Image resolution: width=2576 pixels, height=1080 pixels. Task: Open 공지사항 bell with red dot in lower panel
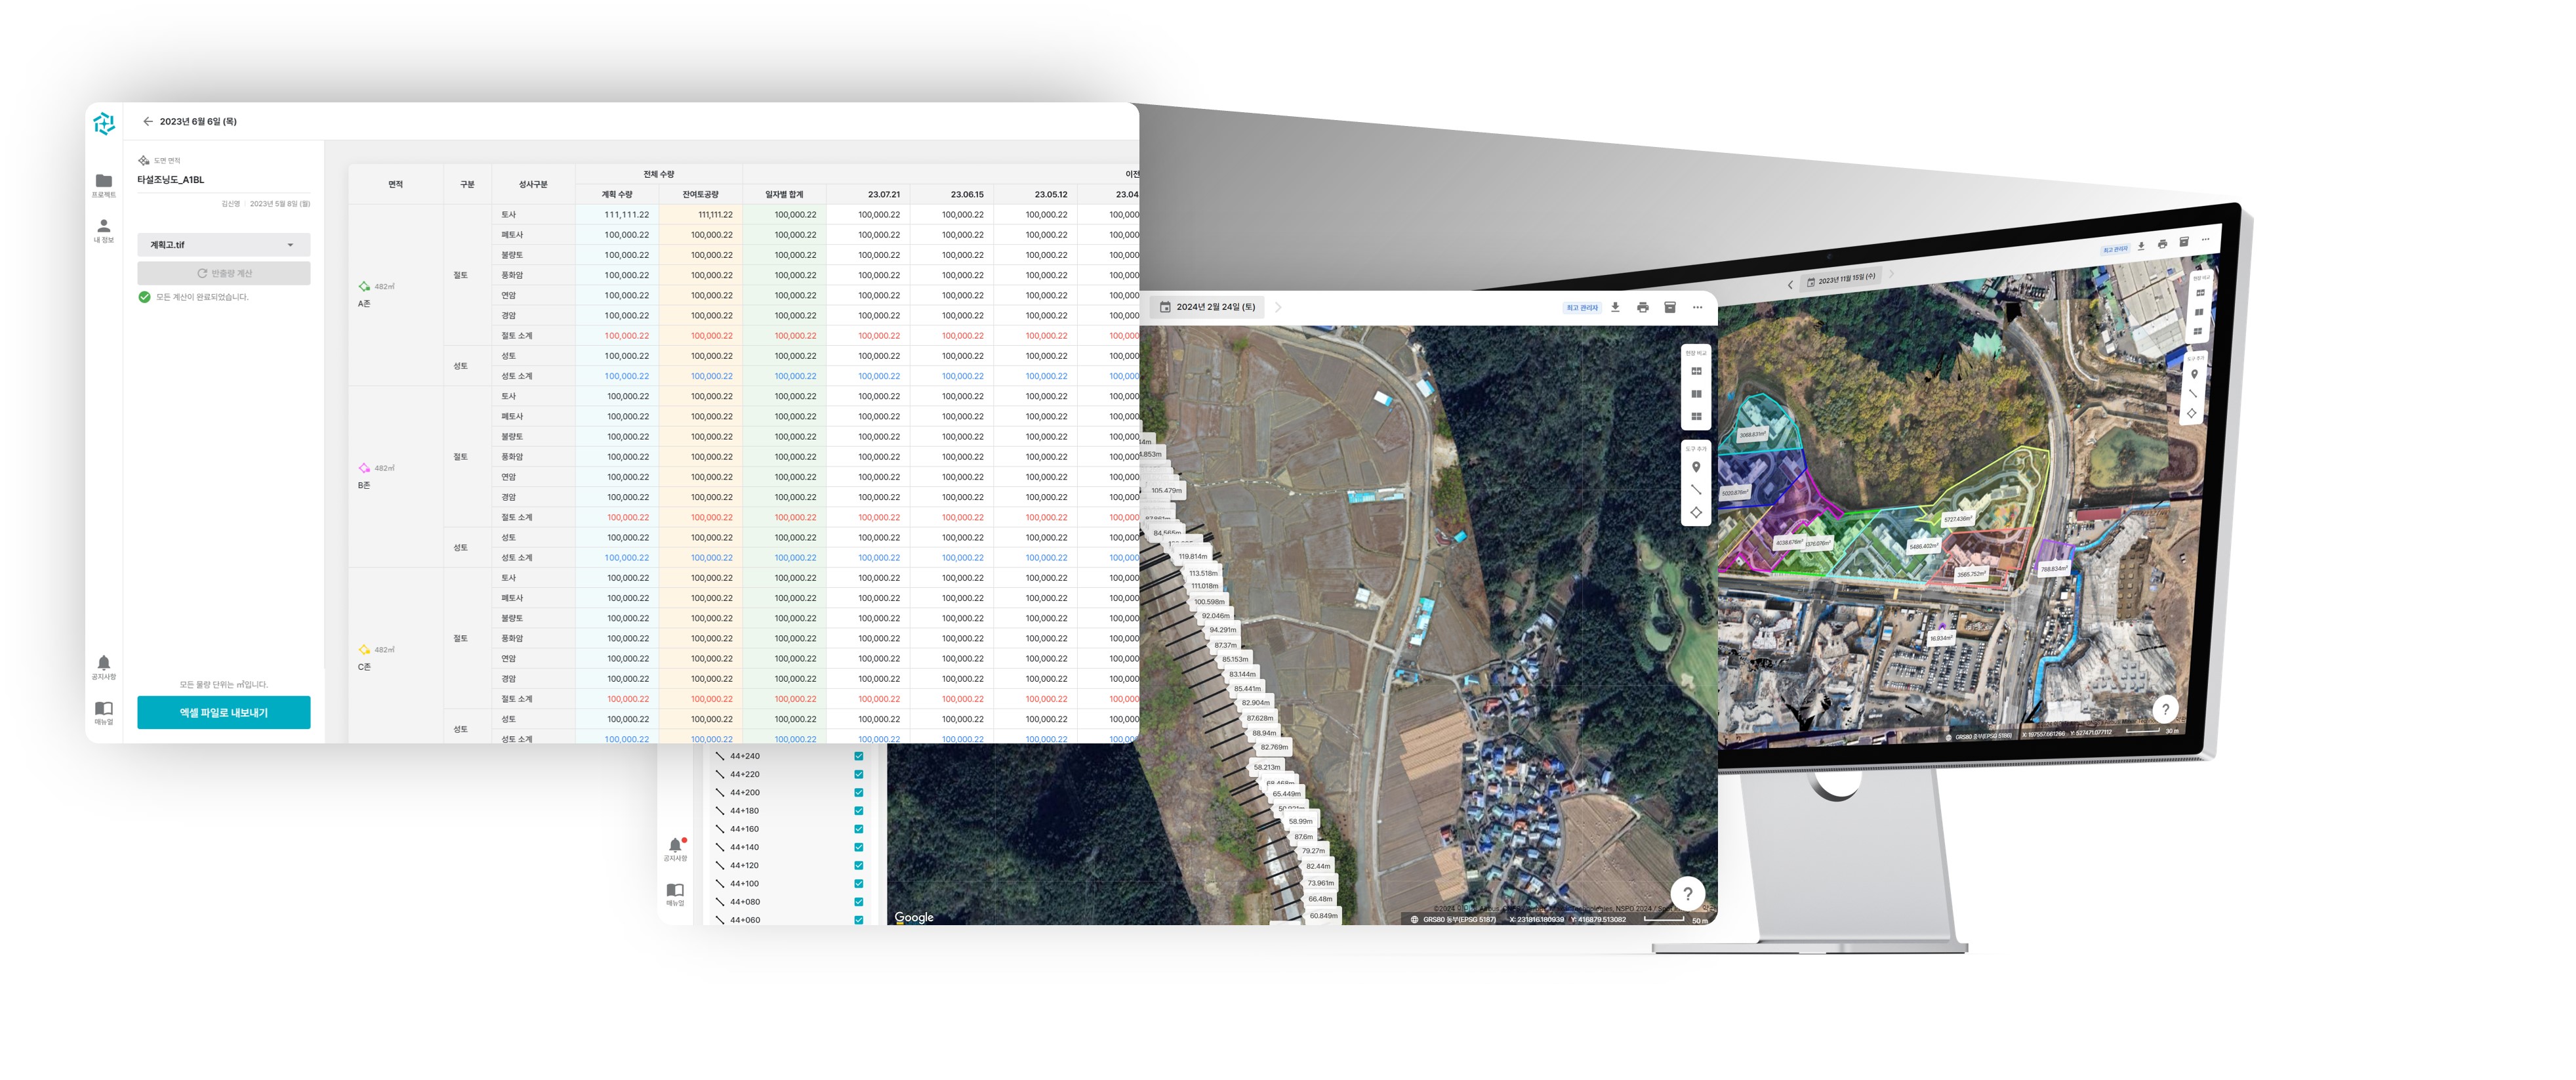[x=676, y=849]
